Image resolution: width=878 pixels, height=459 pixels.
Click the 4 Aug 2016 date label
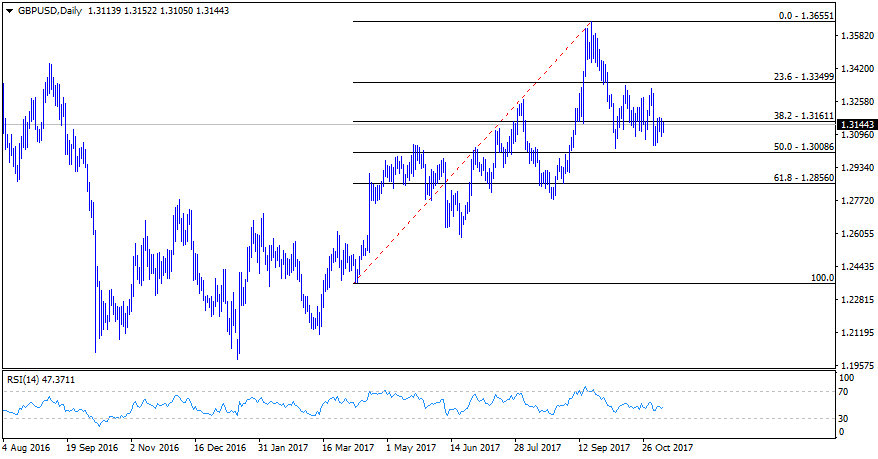pos(27,448)
